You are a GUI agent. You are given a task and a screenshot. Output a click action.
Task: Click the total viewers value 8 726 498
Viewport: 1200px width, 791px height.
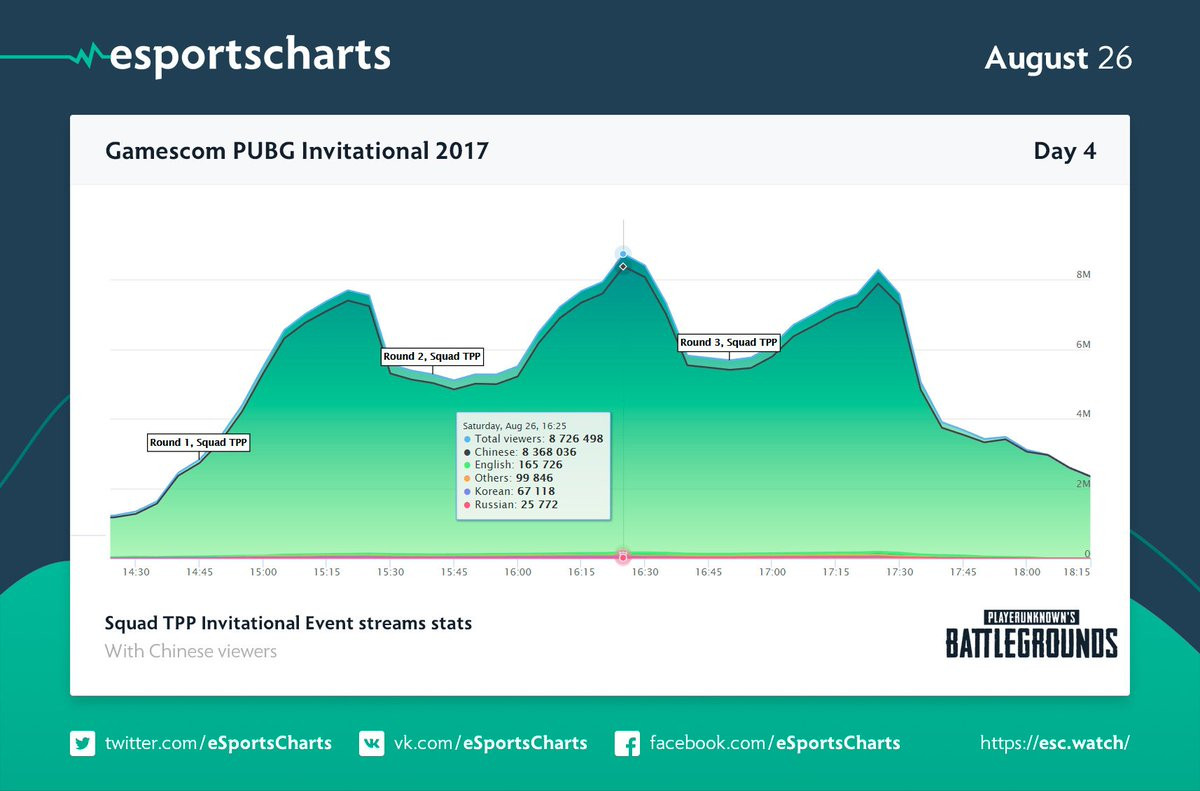coord(576,439)
